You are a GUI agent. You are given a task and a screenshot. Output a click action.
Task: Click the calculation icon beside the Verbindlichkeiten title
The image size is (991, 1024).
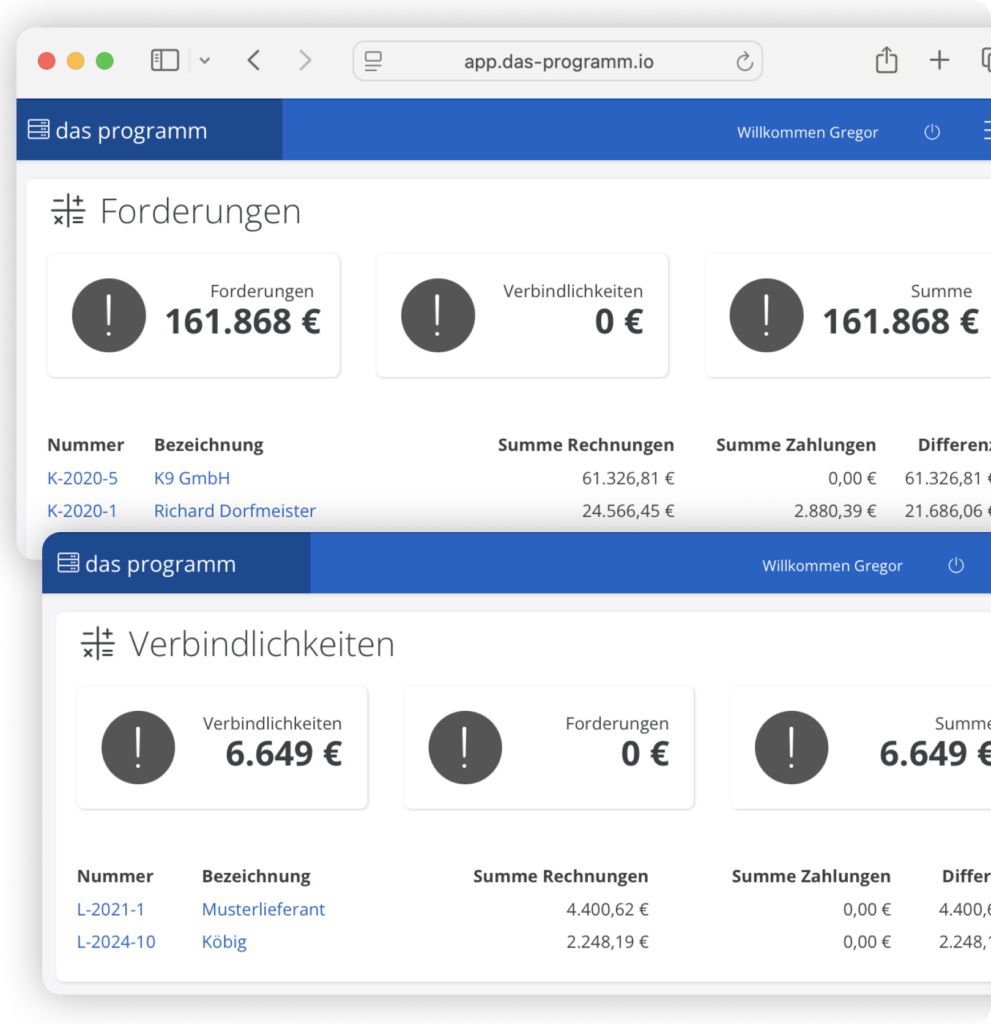pos(96,643)
